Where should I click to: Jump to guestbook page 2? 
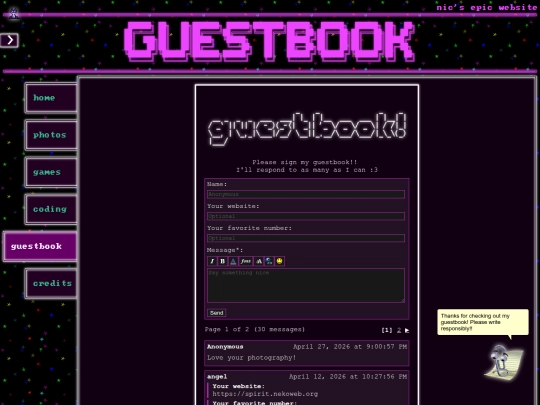[x=399, y=330]
